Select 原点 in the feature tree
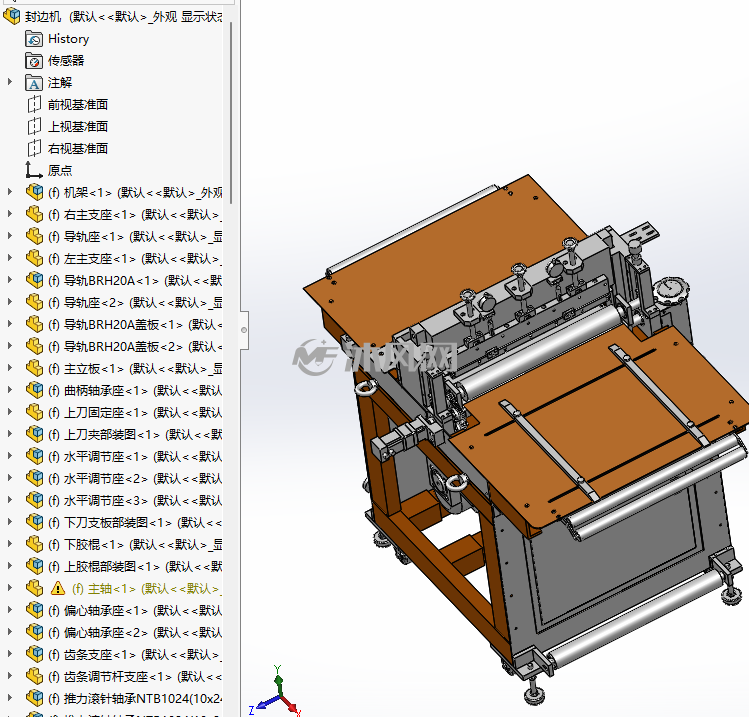The width and height of the screenshot is (749, 717). pos(60,171)
